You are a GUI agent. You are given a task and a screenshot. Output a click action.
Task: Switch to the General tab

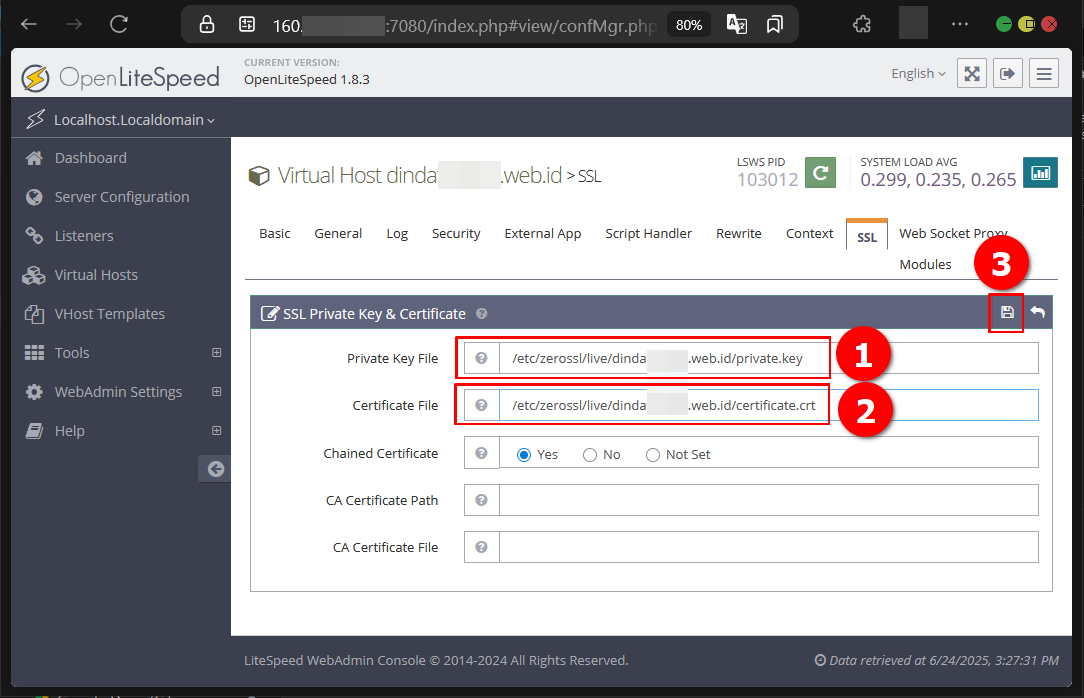tap(338, 234)
